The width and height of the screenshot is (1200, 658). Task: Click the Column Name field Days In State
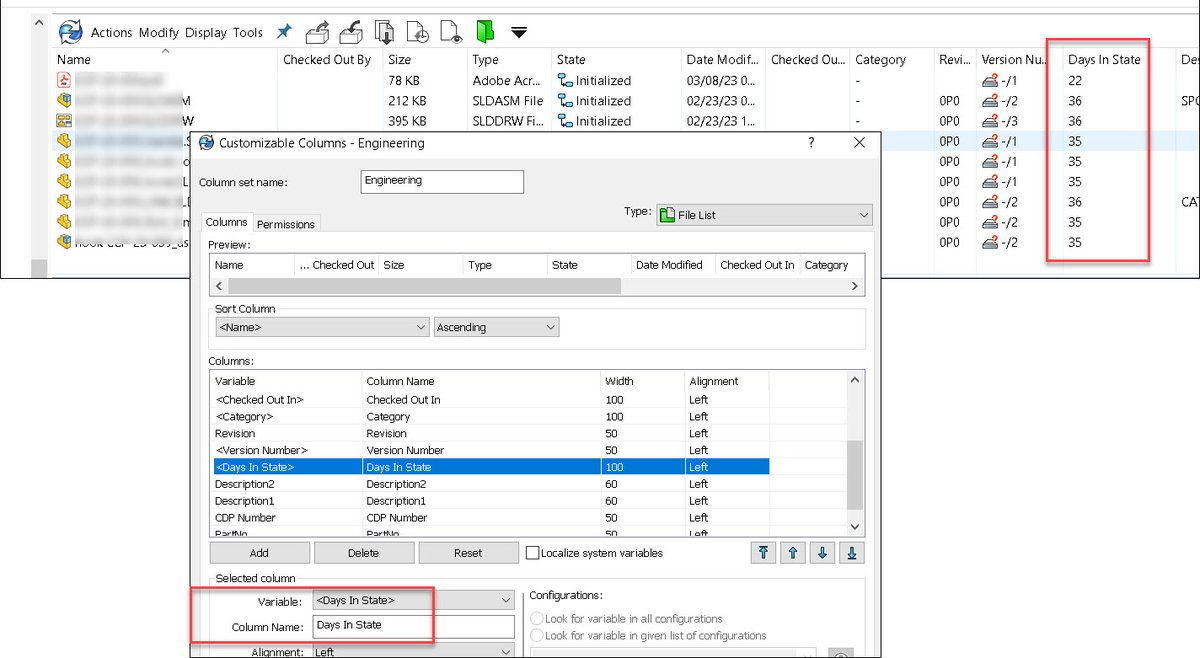tap(414, 625)
